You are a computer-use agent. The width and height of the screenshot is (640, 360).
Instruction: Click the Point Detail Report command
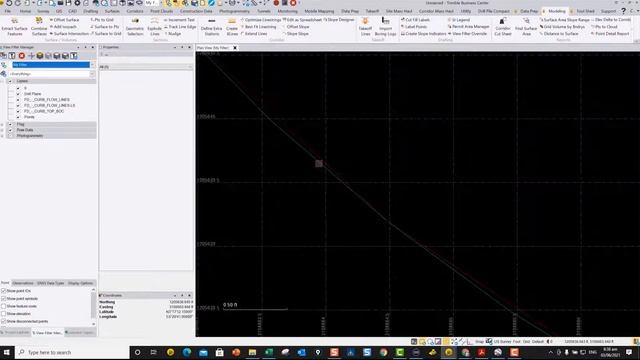coord(610,33)
